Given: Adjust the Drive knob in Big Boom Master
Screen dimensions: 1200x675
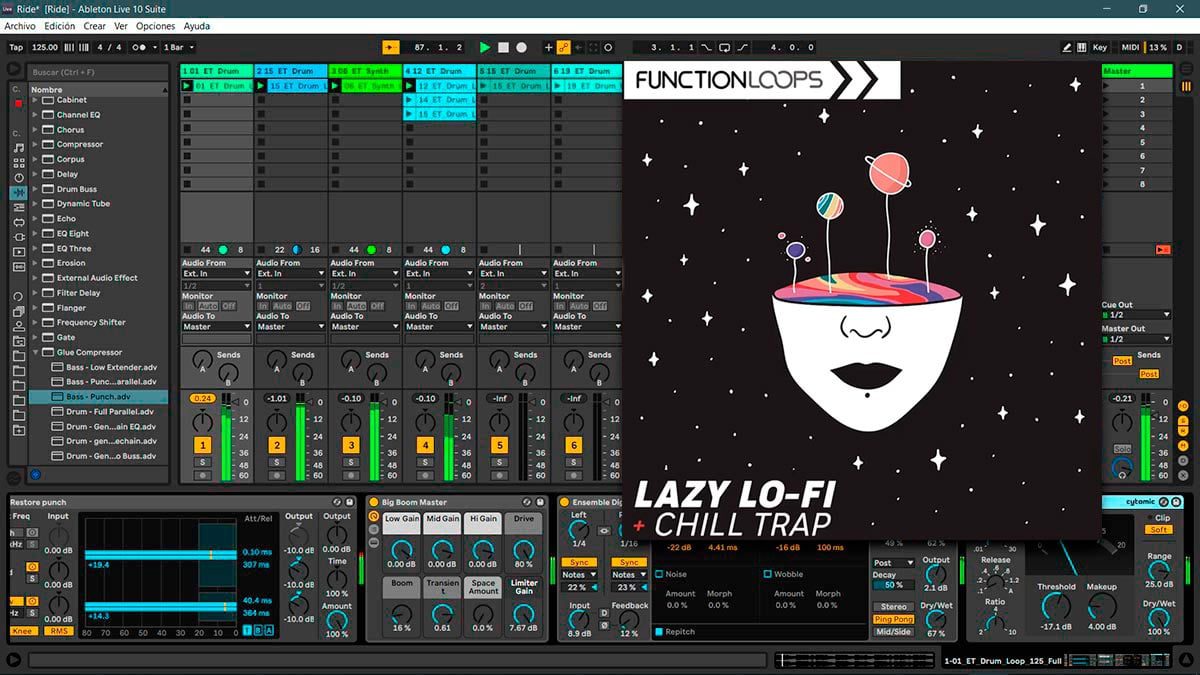Looking at the screenshot, I should (x=524, y=549).
